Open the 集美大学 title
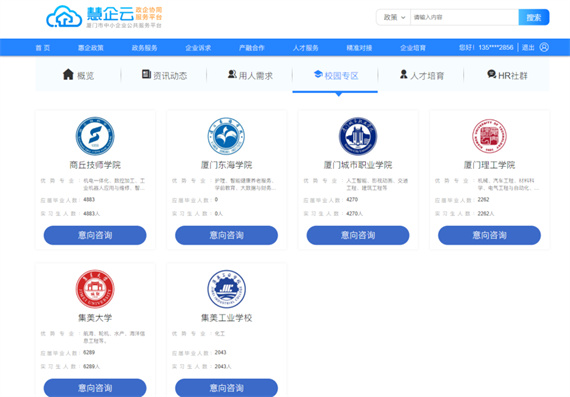 point(95,318)
